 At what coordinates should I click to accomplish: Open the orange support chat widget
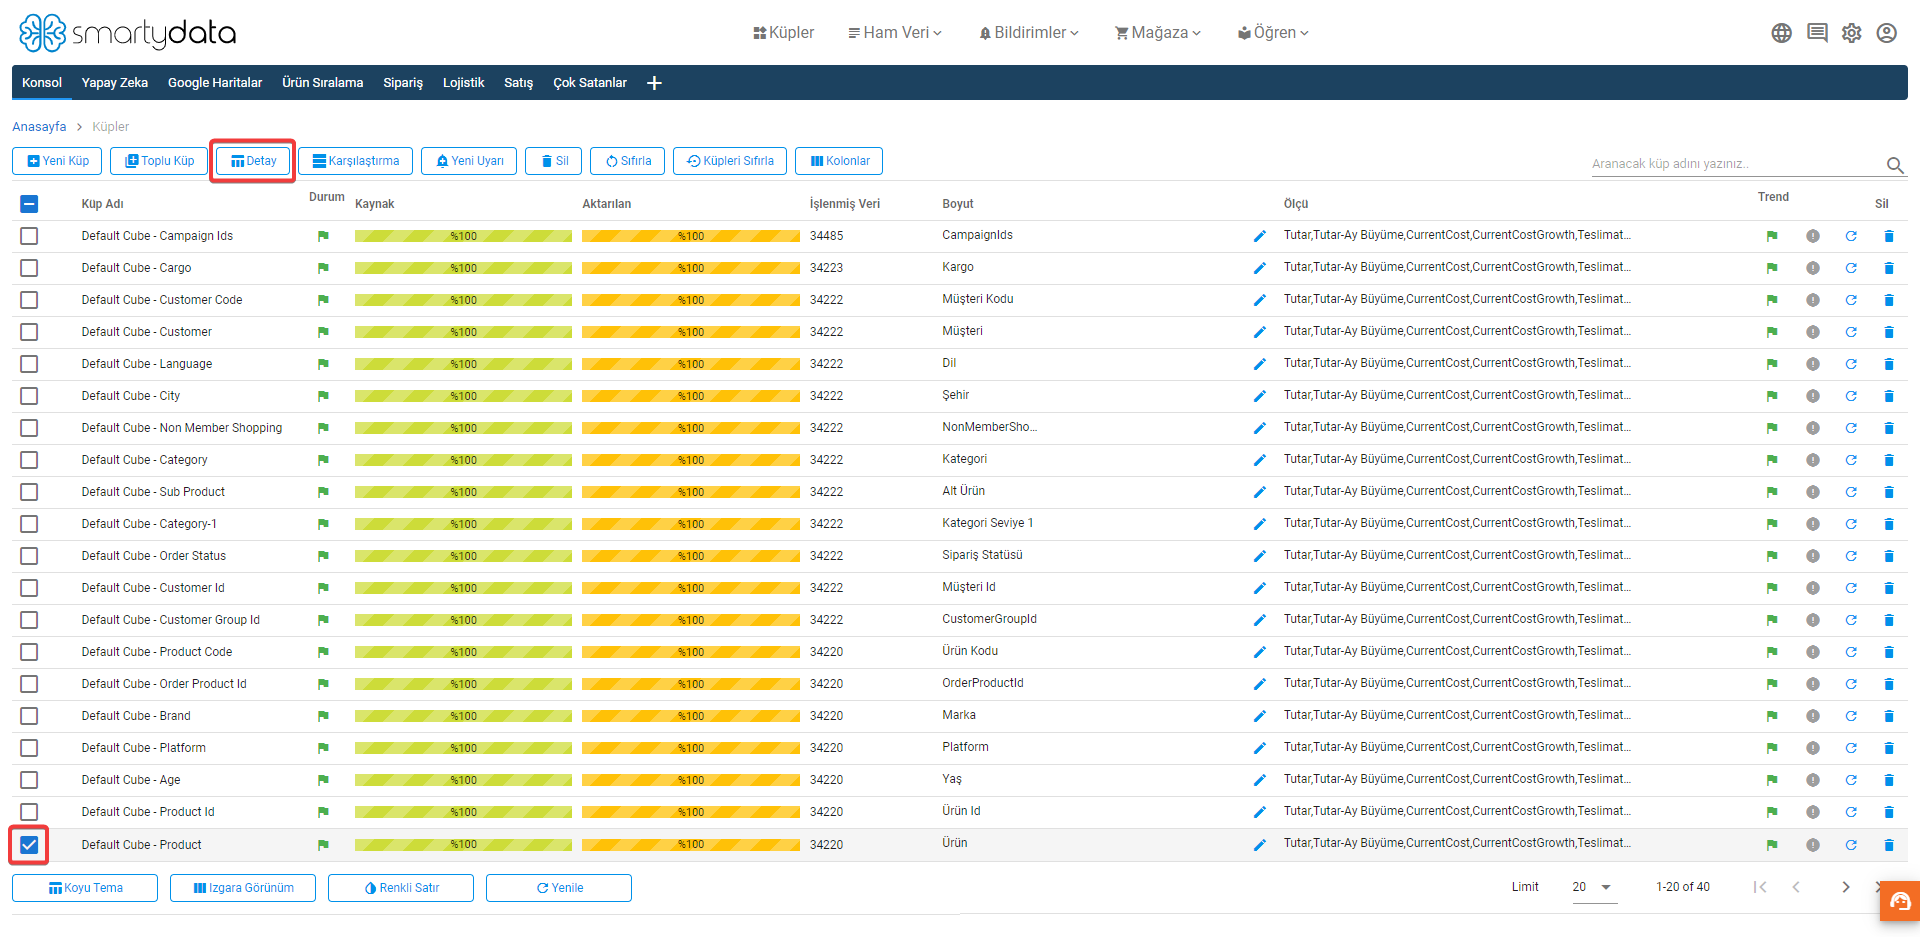tap(1900, 901)
